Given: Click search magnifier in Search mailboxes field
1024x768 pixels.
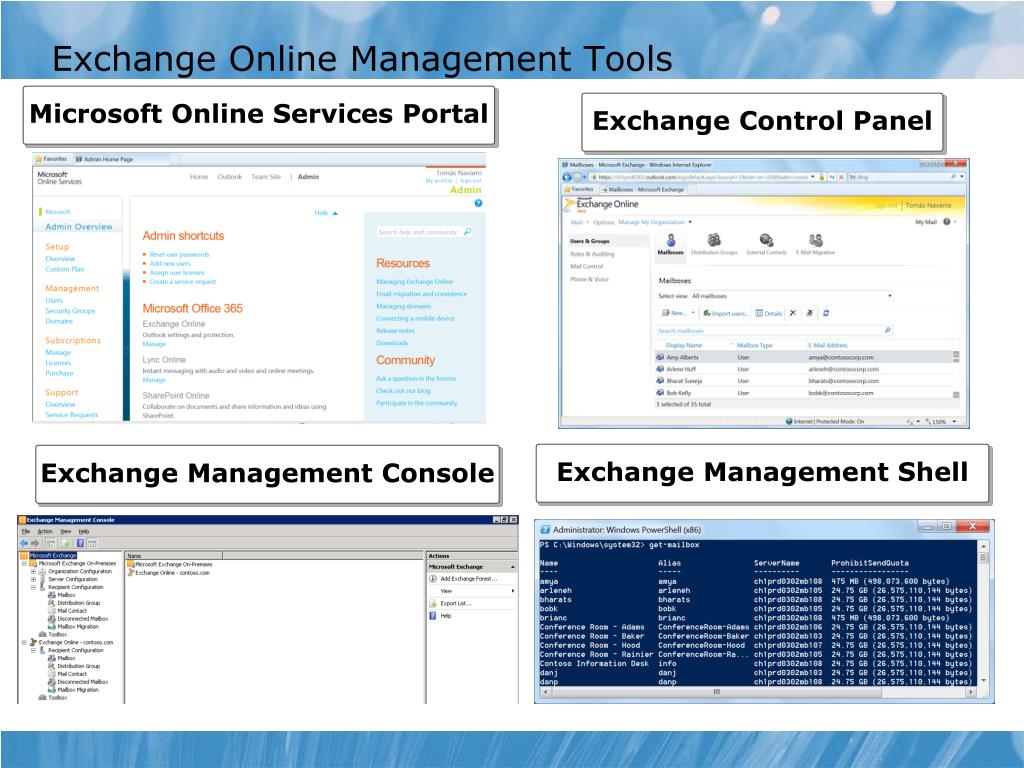Looking at the screenshot, I should (887, 330).
